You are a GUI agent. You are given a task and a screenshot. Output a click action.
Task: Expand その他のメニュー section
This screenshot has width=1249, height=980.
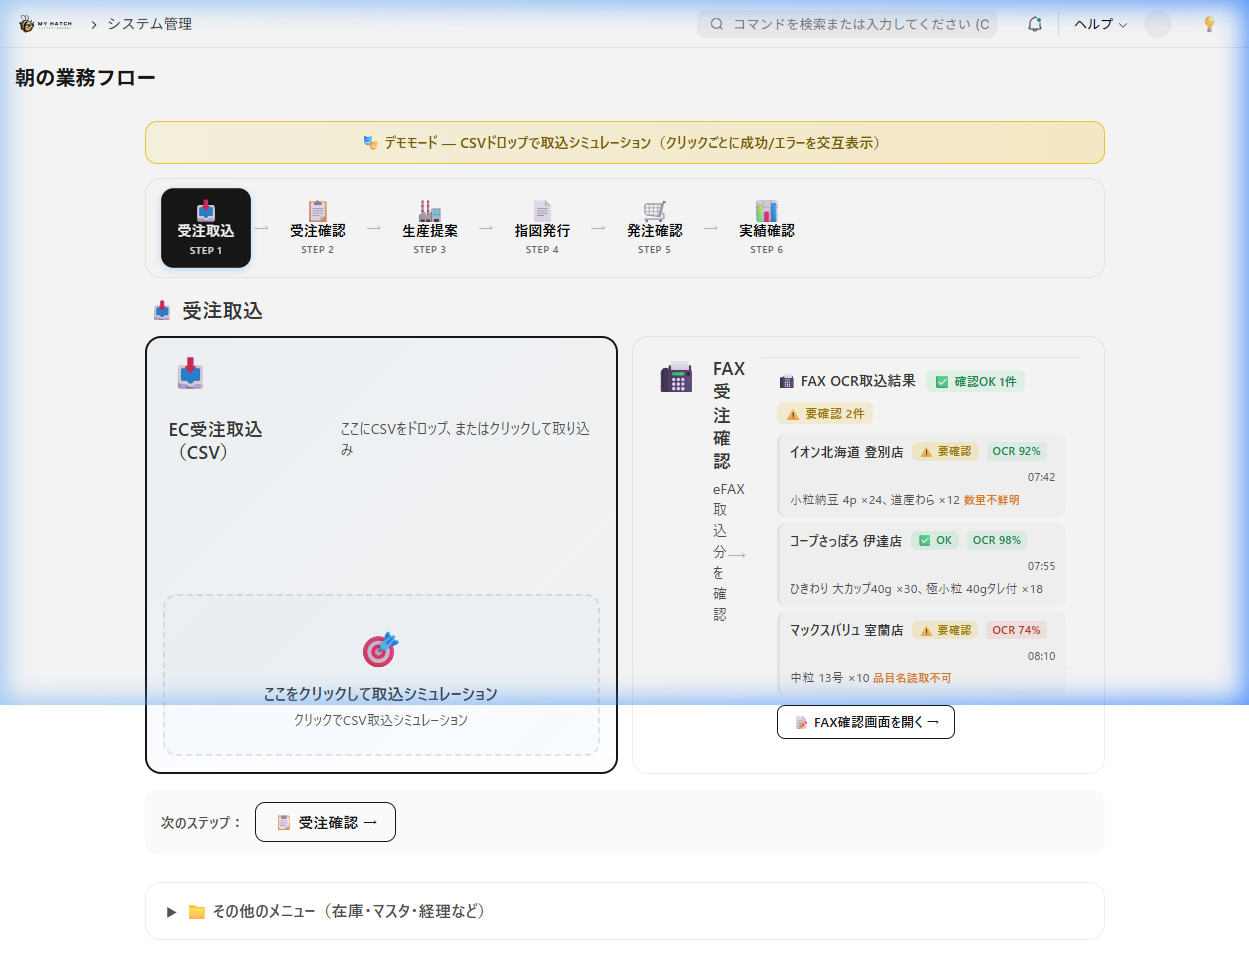point(171,912)
